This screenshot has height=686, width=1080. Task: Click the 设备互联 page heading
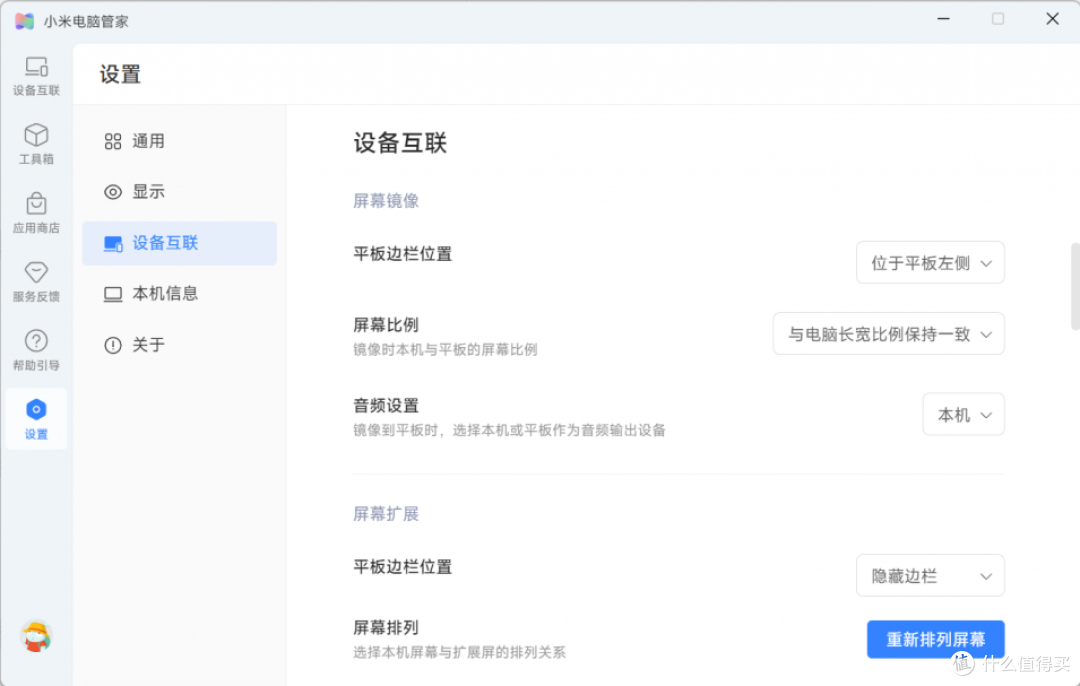click(x=400, y=143)
